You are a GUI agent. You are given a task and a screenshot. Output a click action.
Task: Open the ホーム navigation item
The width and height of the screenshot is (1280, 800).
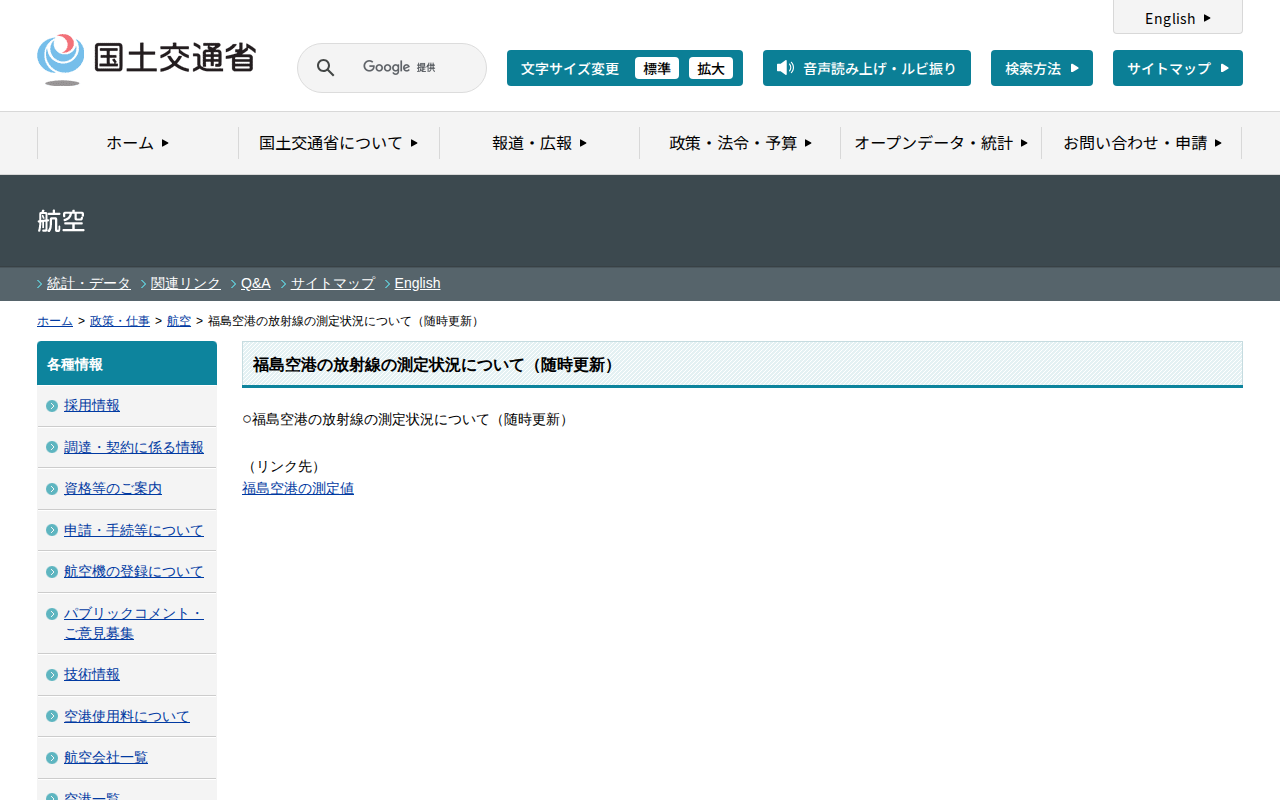pyautogui.click(x=138, y=143)
